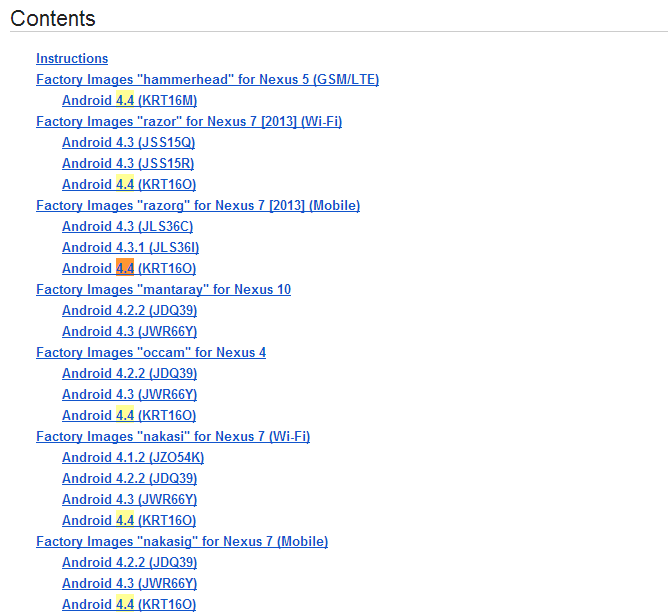Go to Factory Images "occam" for Nexus 4
Screen dimensions: 668x613
pyautogui.click(x=151, y=352)
